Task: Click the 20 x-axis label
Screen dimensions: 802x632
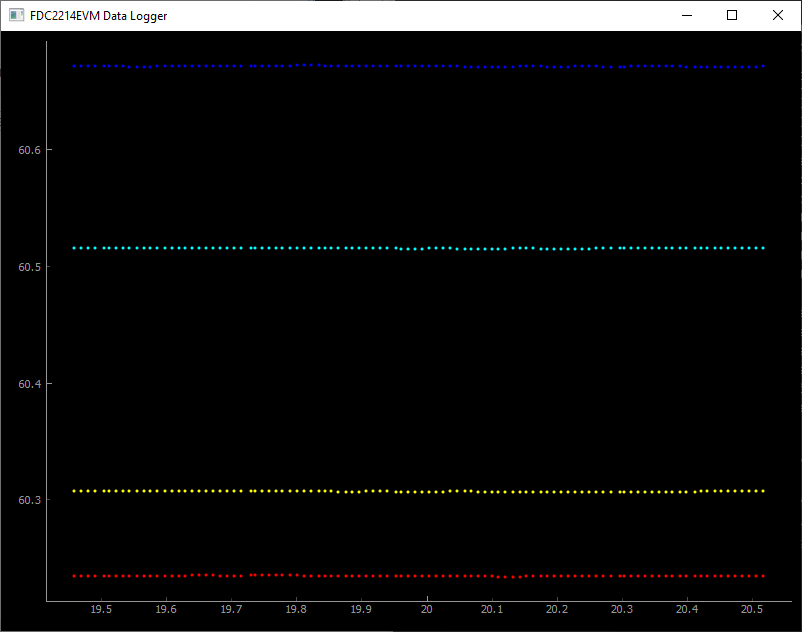Action: tap(427, 609)
